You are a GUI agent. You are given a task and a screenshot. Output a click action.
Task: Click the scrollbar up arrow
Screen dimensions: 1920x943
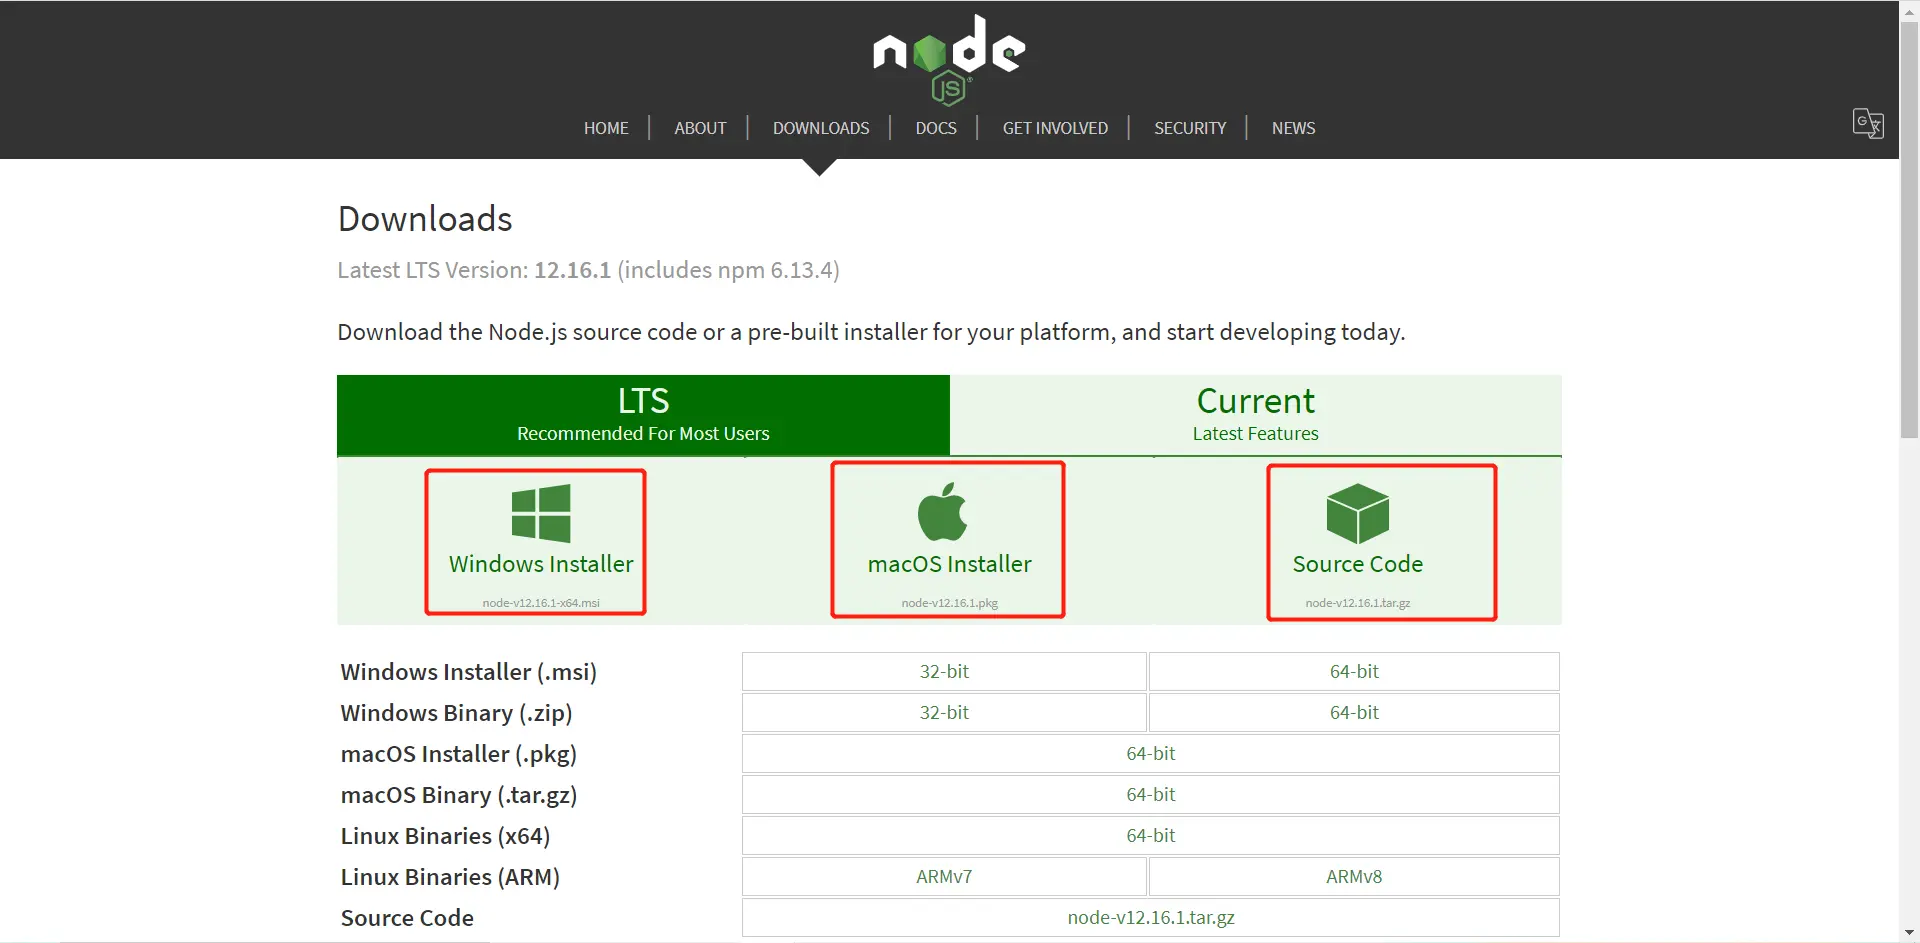point(1909,10)
